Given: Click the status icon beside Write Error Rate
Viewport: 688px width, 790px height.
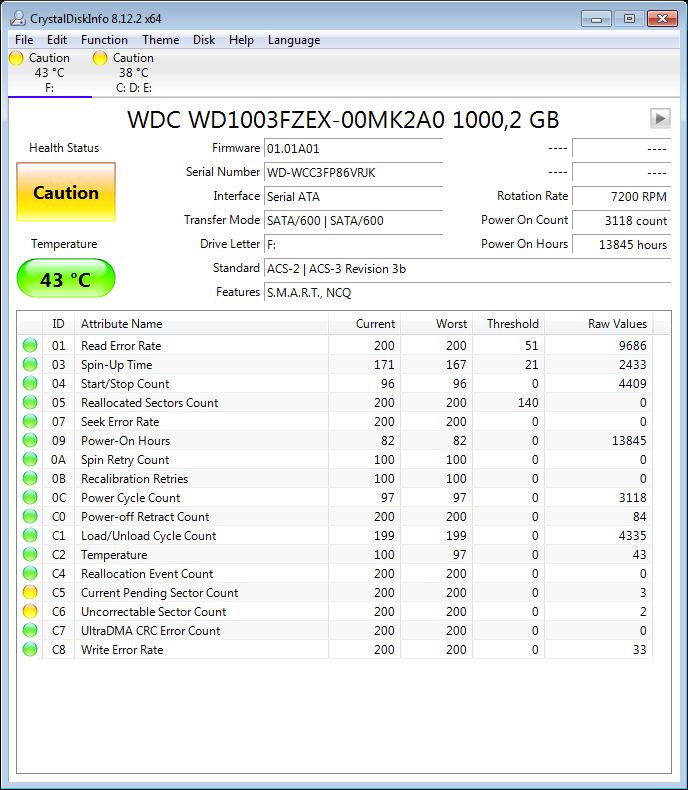Looking at the screenshot, I should [x=30, y=650].
